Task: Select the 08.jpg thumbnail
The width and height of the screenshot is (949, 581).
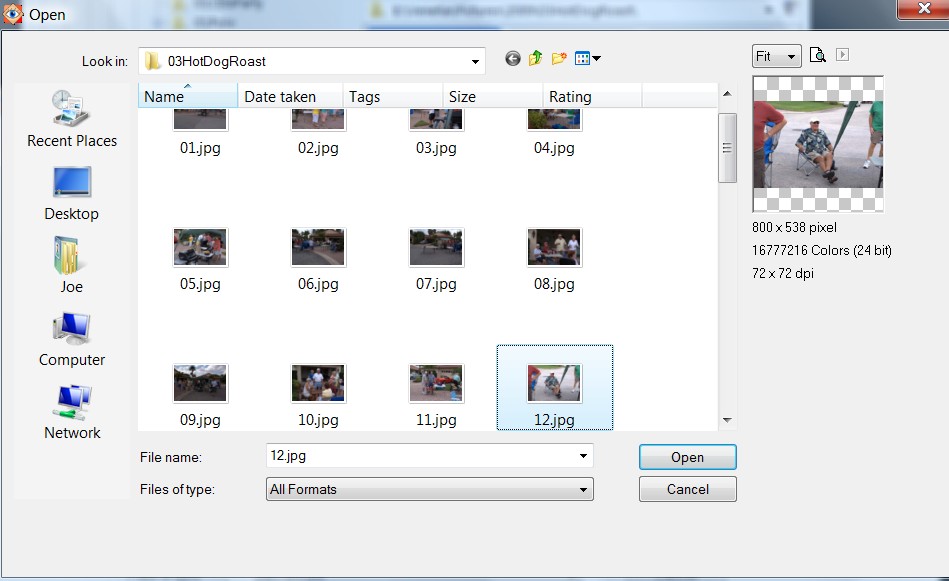Action: (x=554, y=248)
